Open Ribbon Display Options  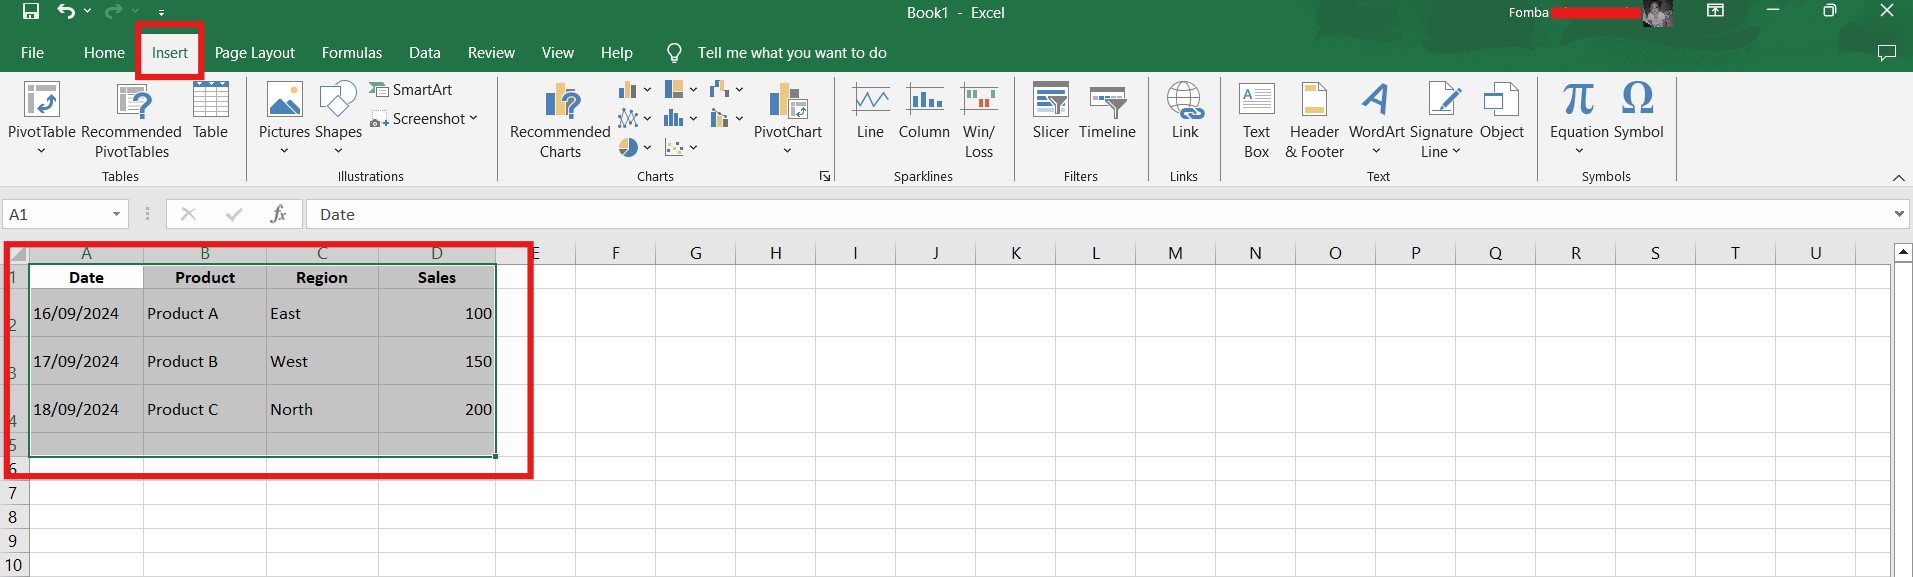[x=1715, y=12]
